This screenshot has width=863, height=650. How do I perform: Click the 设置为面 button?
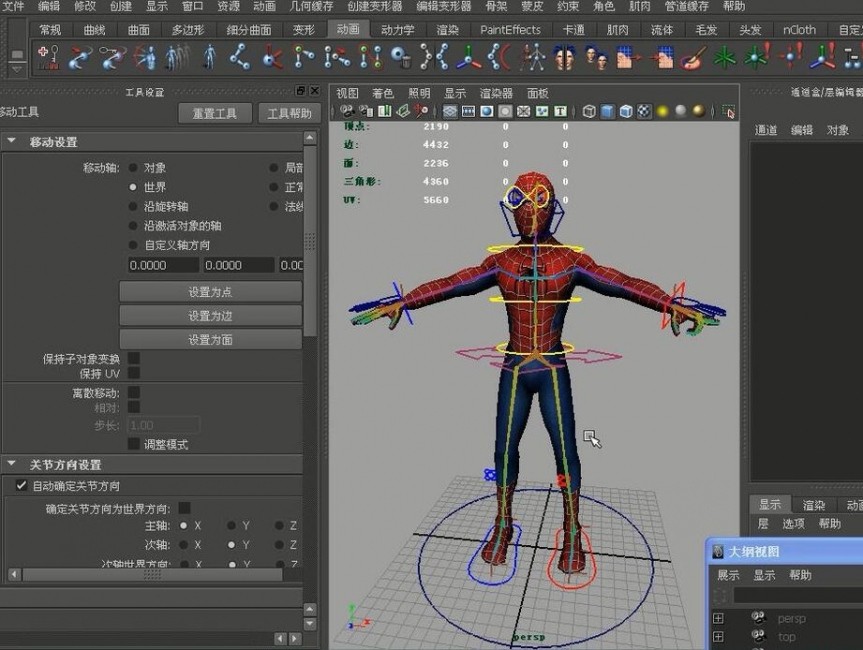pos(210,340)
